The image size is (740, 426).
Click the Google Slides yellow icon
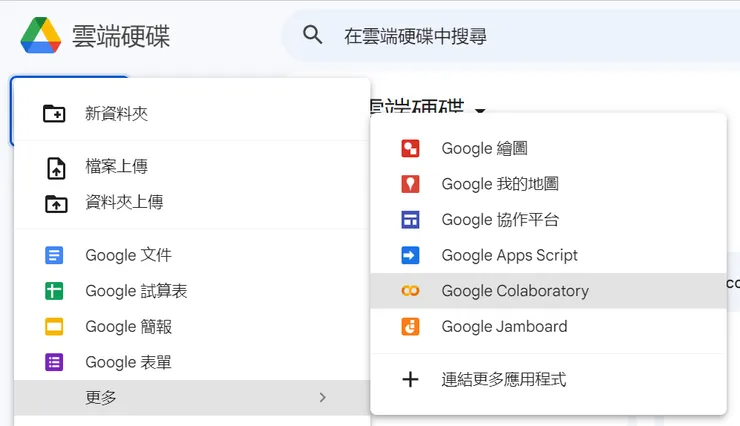54,326
